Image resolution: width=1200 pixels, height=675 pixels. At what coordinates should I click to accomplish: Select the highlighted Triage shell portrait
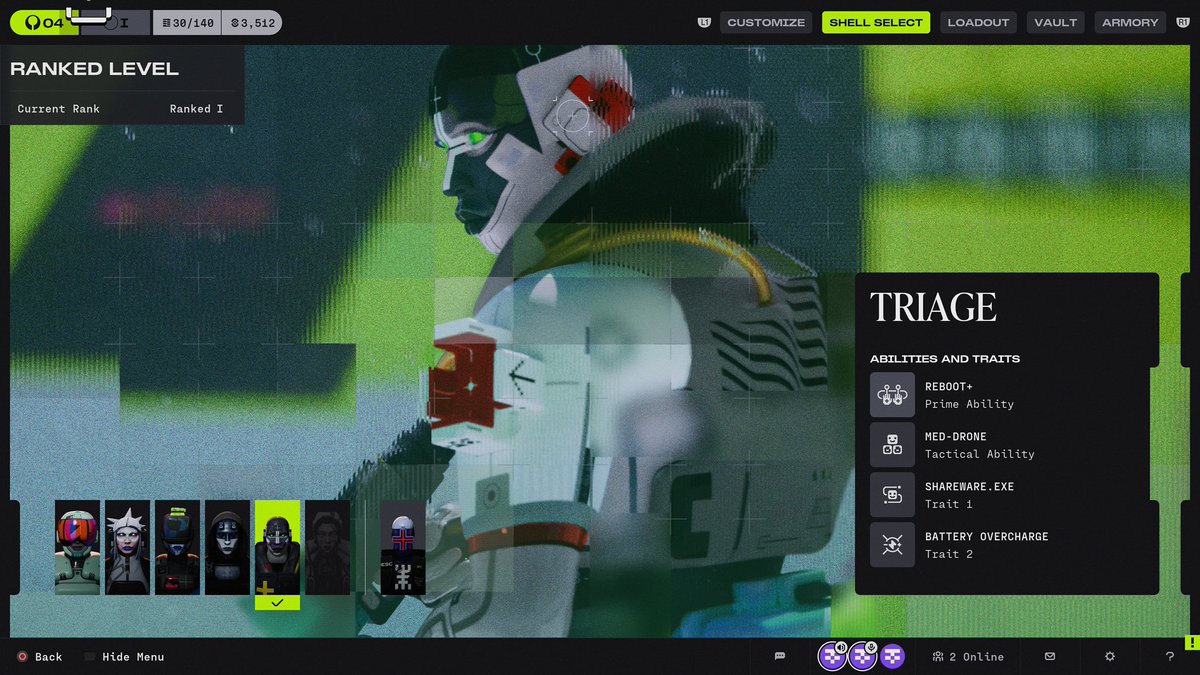pyautogui.click(x=277, y=548)
